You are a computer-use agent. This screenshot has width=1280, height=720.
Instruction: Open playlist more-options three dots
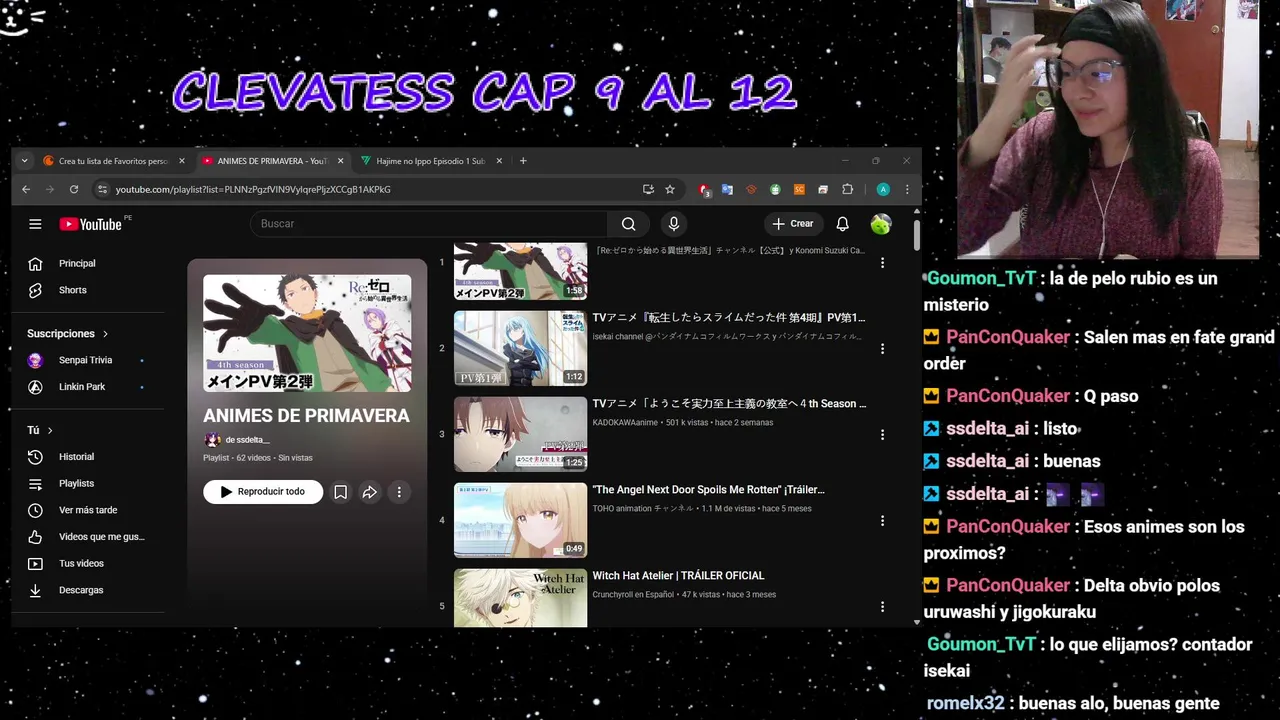point(399,492)
